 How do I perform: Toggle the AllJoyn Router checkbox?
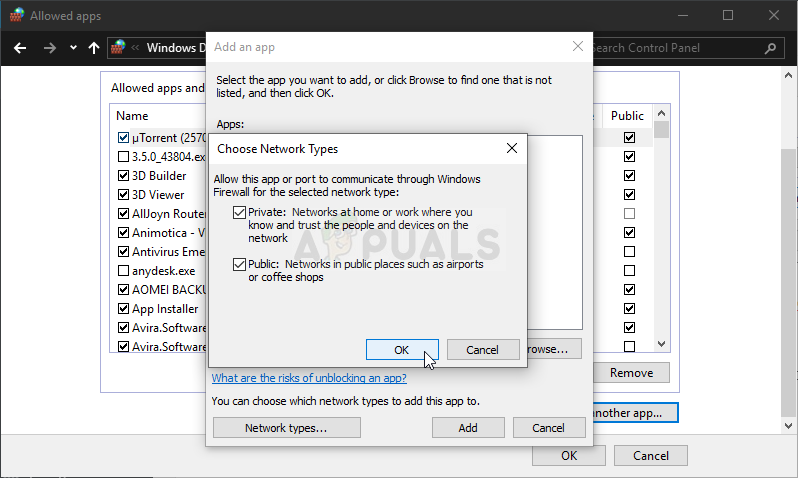click(123, 213)
